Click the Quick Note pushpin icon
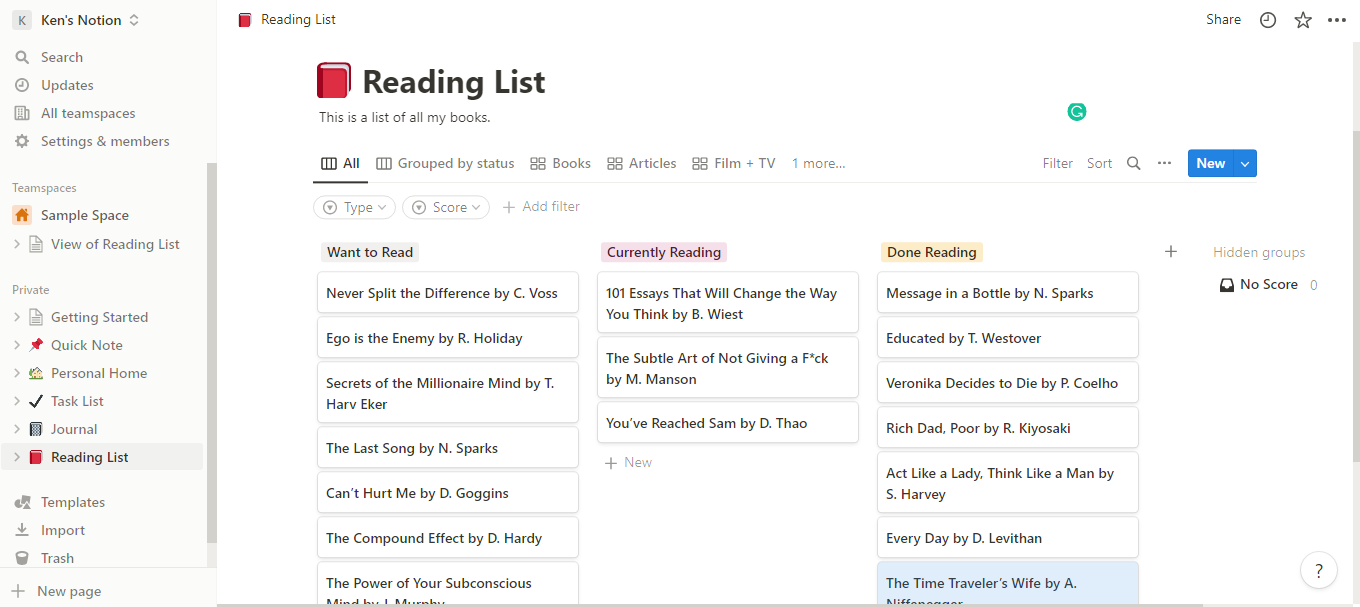The width and height of the screenshot is (1360, 607). 36,345
